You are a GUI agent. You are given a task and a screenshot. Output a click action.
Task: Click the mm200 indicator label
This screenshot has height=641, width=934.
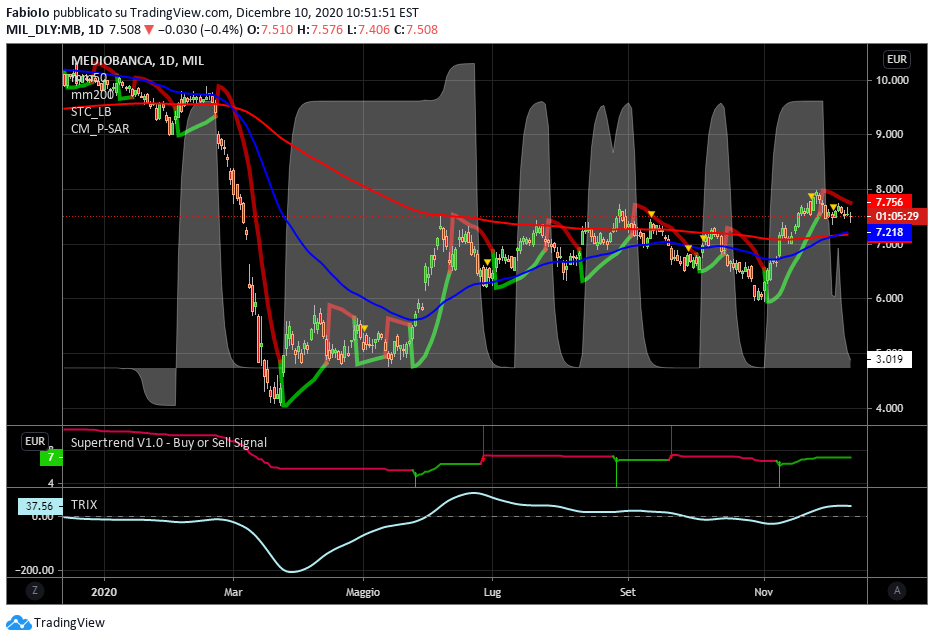click(92, 95)
